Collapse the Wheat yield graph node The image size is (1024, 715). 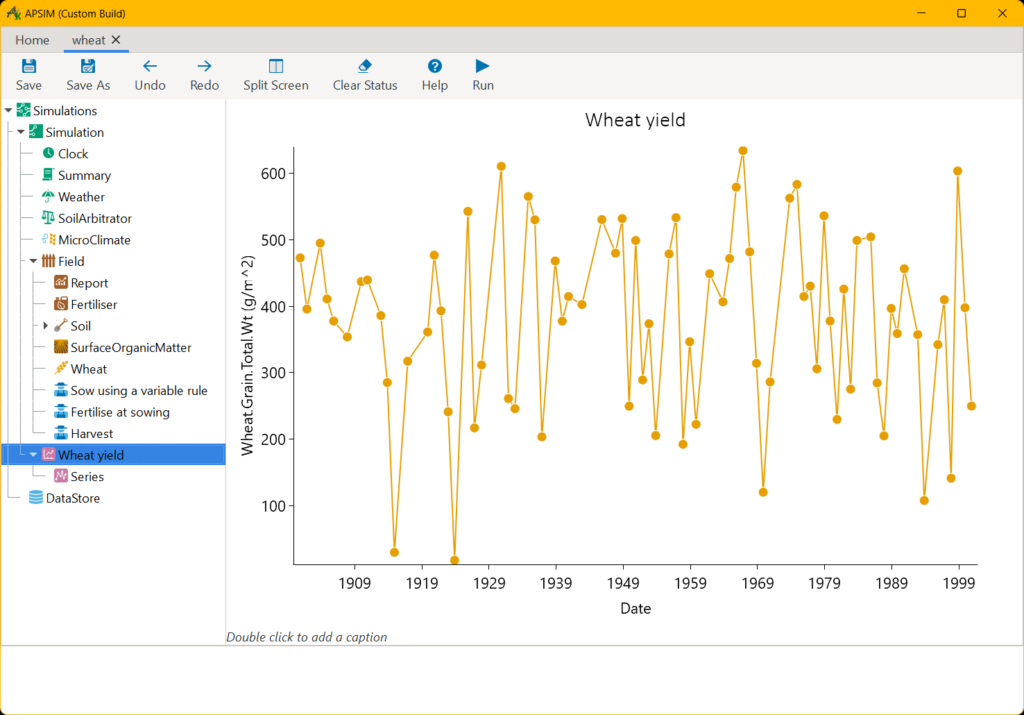pyautogui.click(x=33, y=455)
